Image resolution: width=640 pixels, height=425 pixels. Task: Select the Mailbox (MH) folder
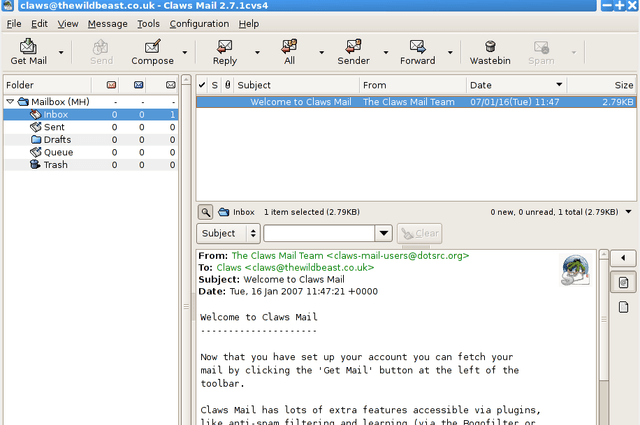[x=60, y=102]
